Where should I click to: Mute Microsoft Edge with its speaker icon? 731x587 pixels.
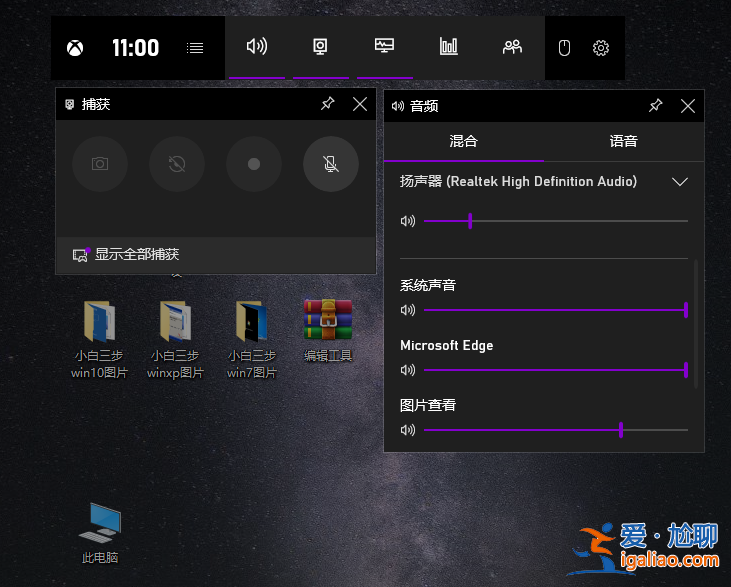[x=407, y=370]
